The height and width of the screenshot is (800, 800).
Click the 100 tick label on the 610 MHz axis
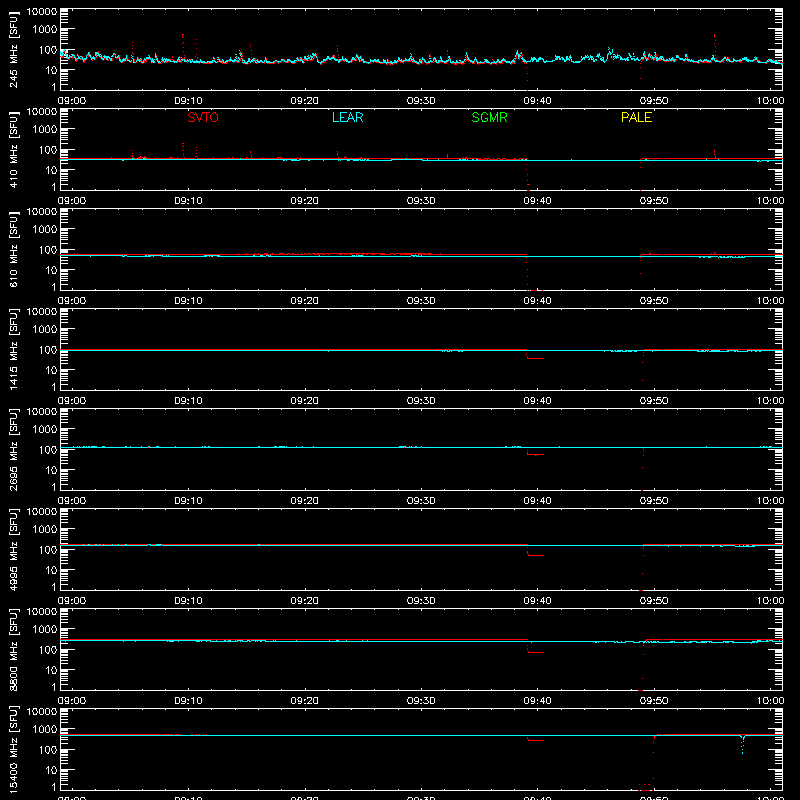(48, 250)
